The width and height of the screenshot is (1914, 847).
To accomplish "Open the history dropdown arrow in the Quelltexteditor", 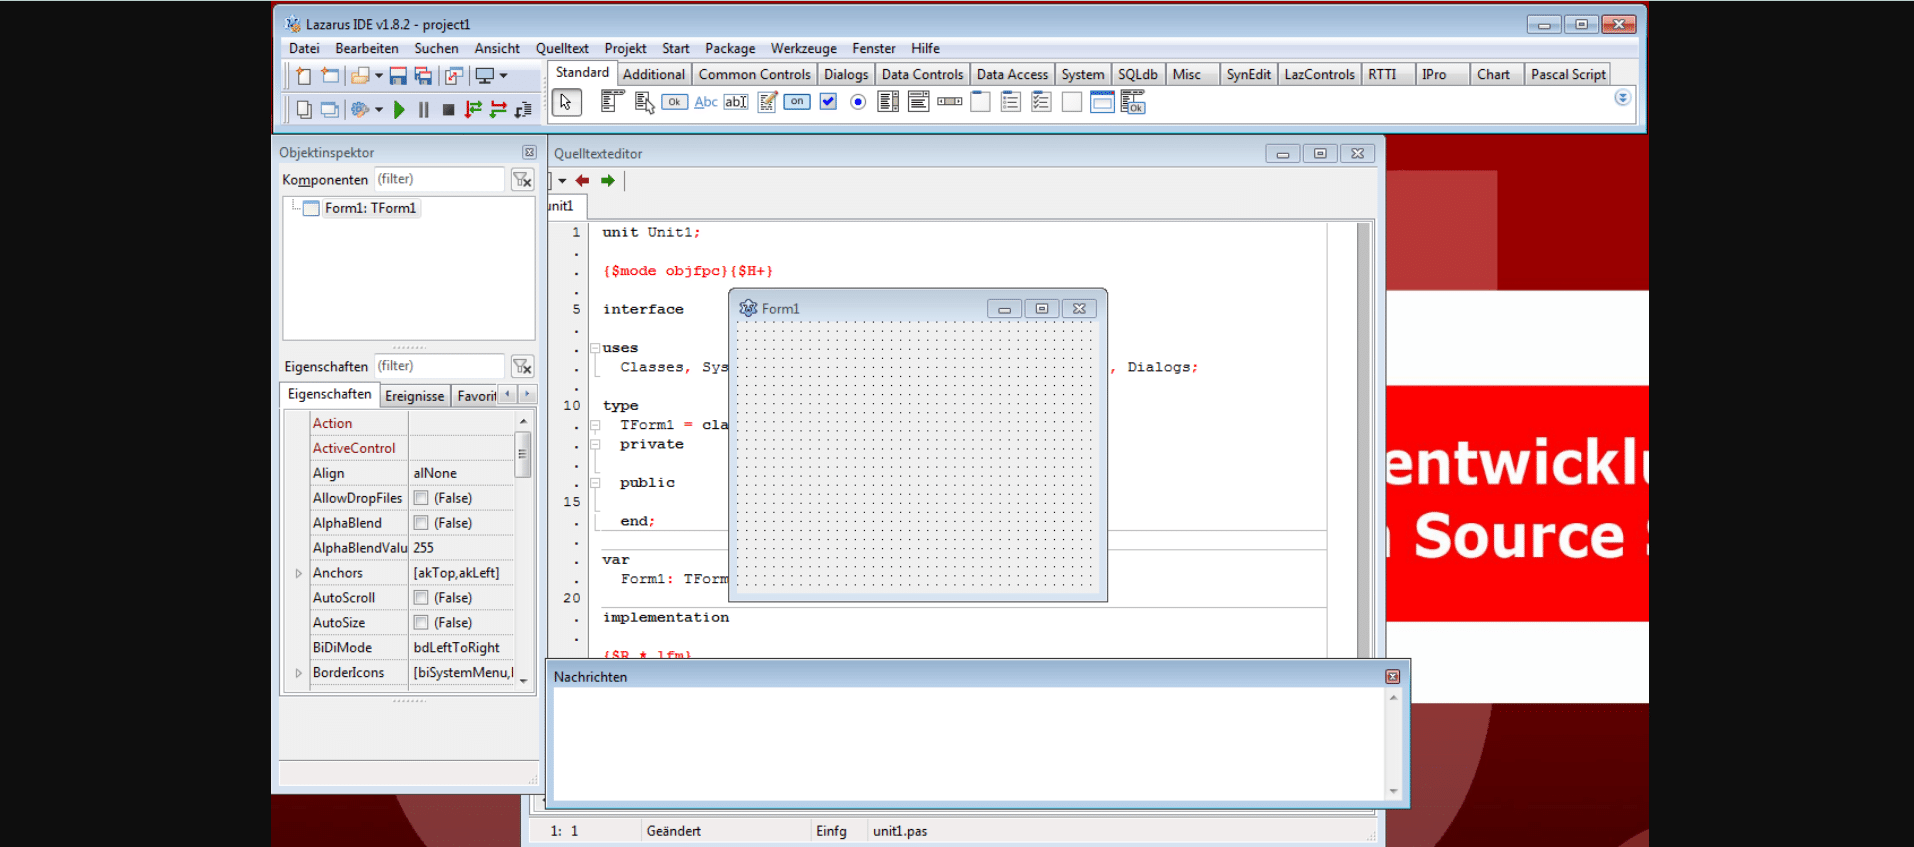I will point(562,181).
